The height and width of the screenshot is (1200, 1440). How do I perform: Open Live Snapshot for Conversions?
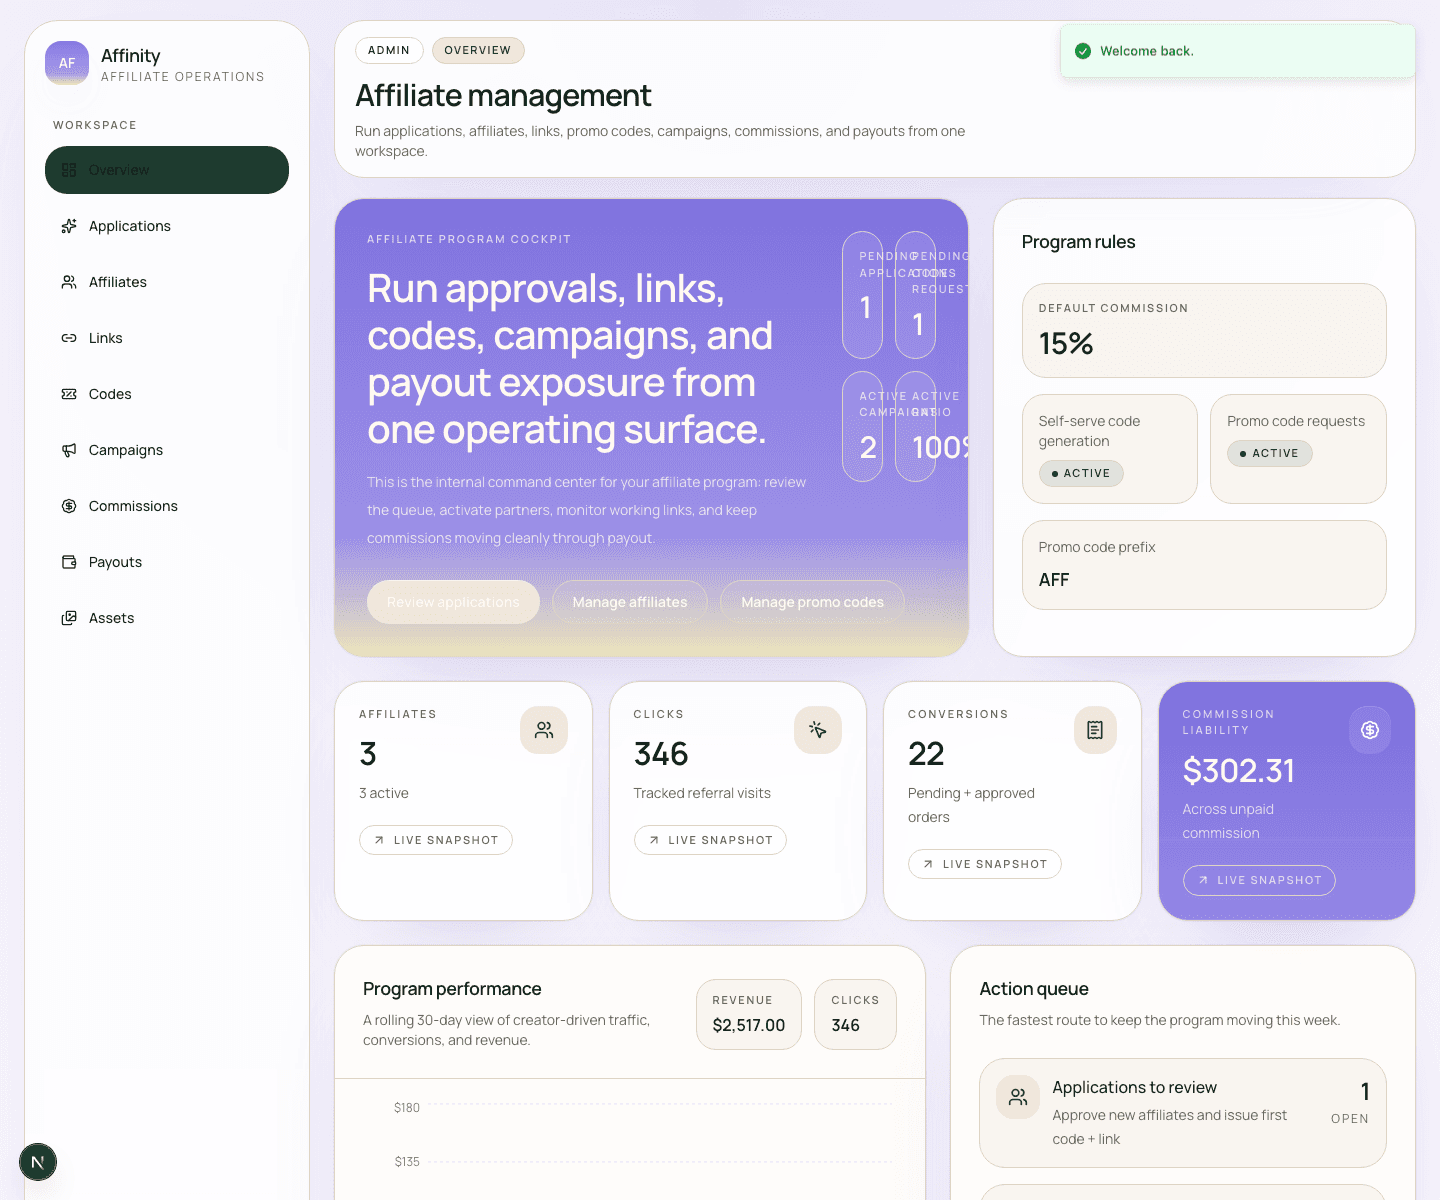tap(984, 863)
